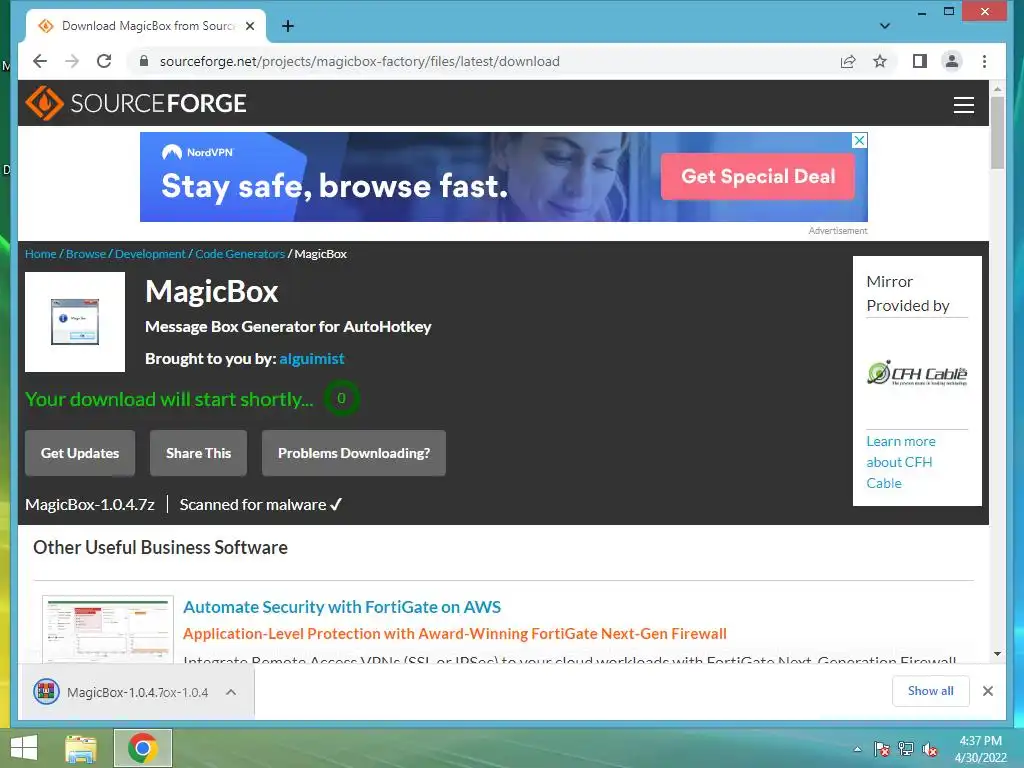Open Application-Level Protection FortiGate link
Screen dimensions: 1024x768
click(455, 633)
